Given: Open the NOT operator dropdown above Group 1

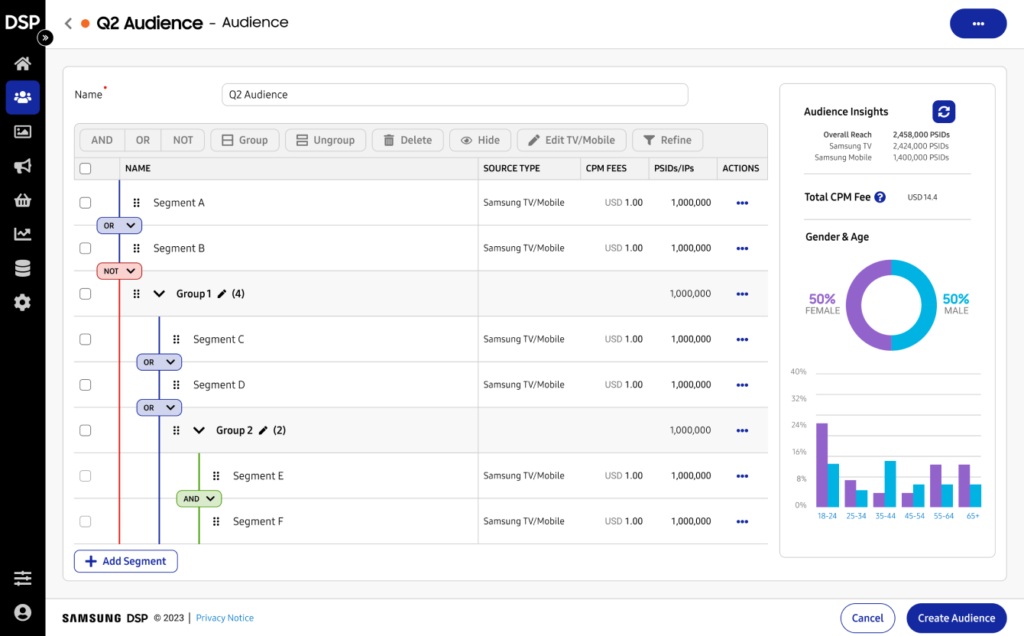Looking at the screenshot, I should coord(119,271).
